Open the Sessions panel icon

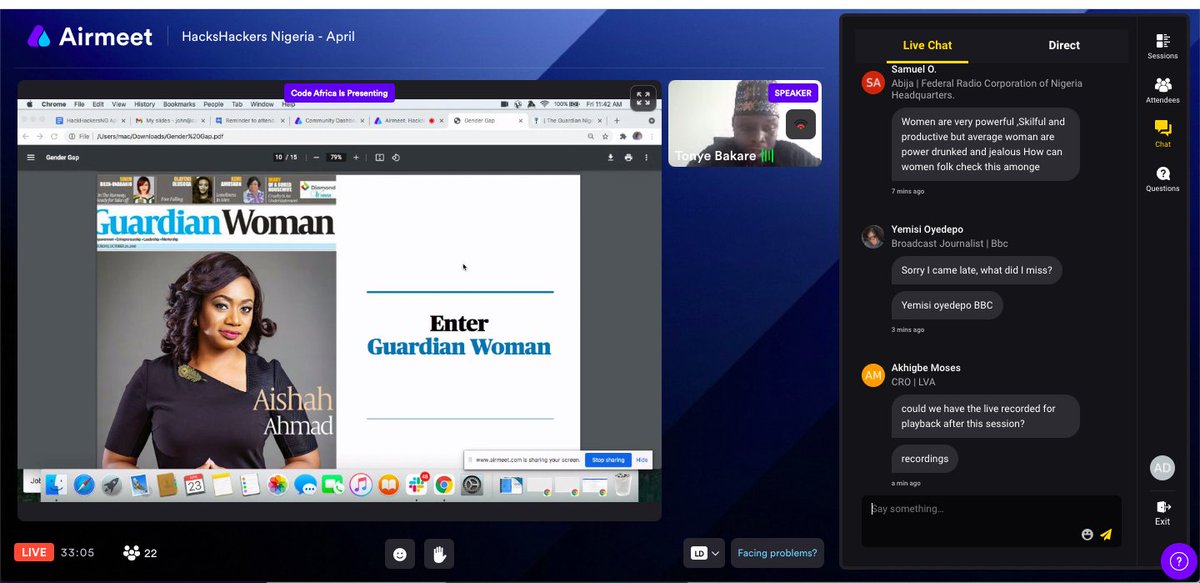point(1162,40)
